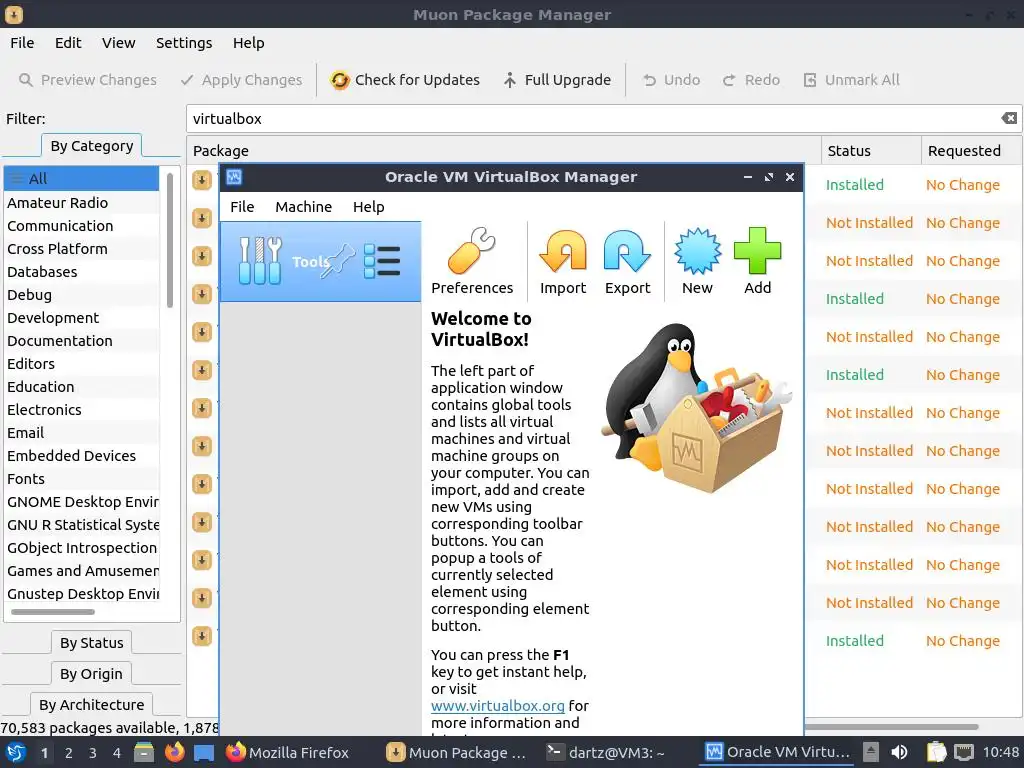Switch to desktop 2
This screenshot has width=1024, height=768.
pyautogui.click(x=69, y=753)
